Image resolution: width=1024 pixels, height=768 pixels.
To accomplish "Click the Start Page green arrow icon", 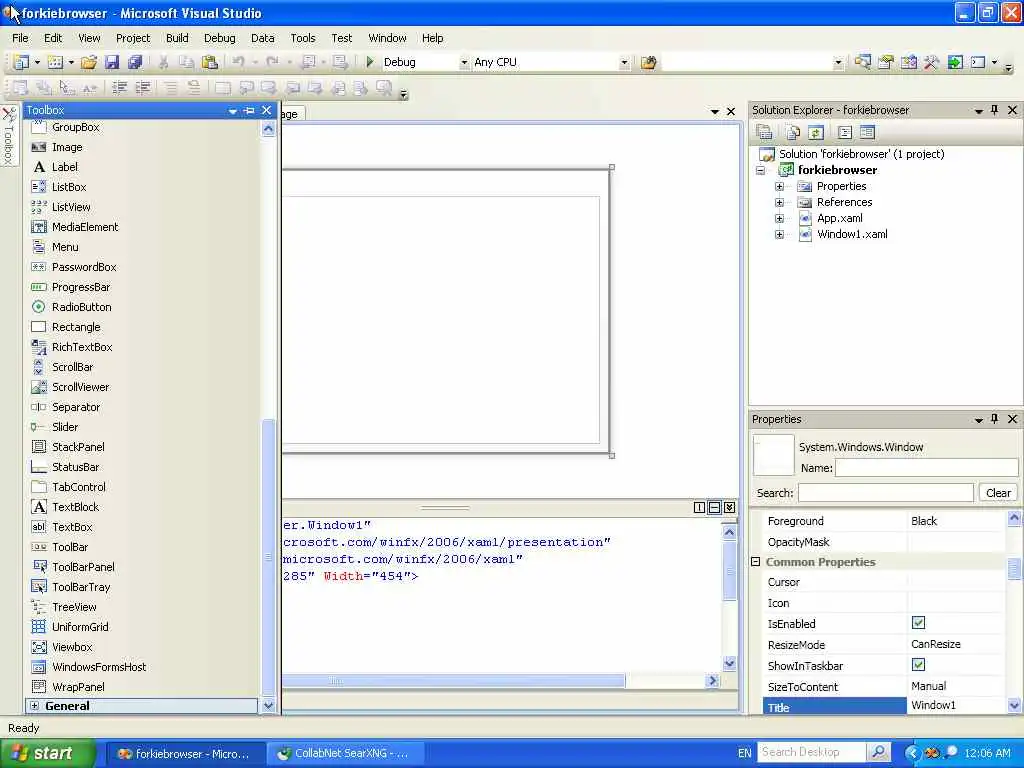I will point(955,62).
